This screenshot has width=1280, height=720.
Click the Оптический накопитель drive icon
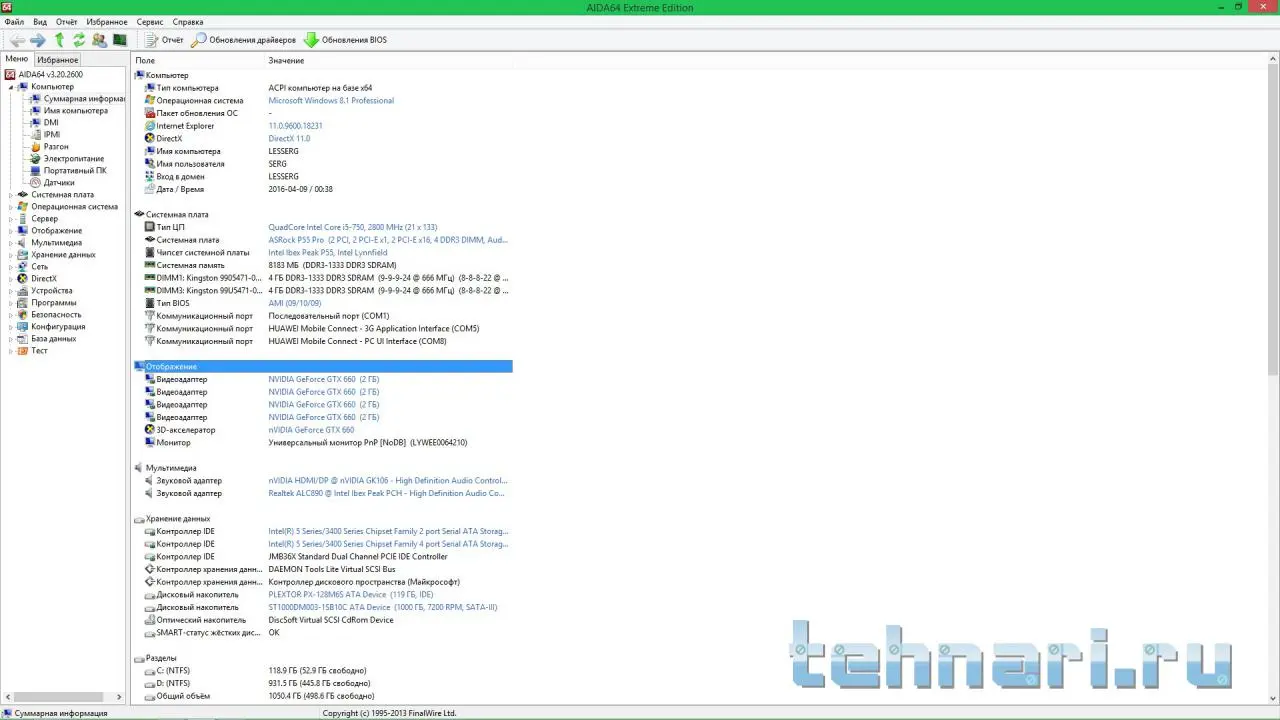point(149,620)
